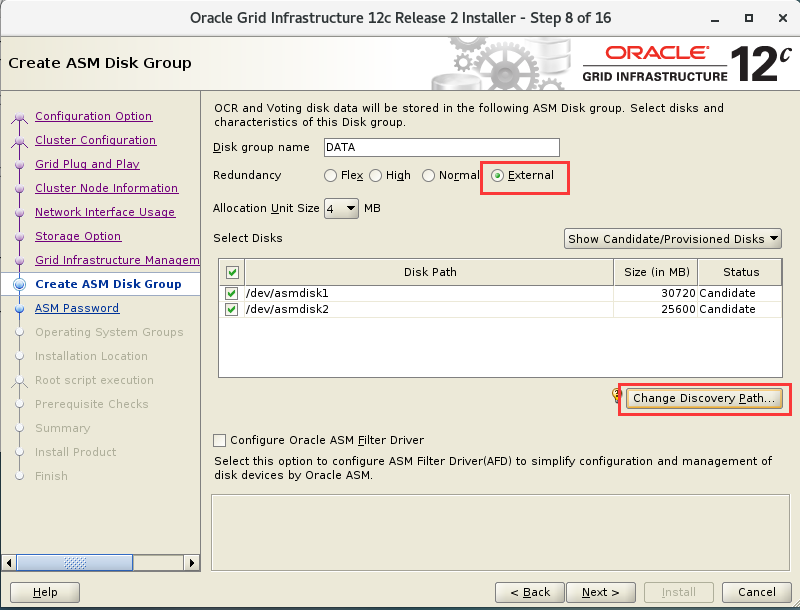Click the Change Discovery Path button

click(704, 398)
